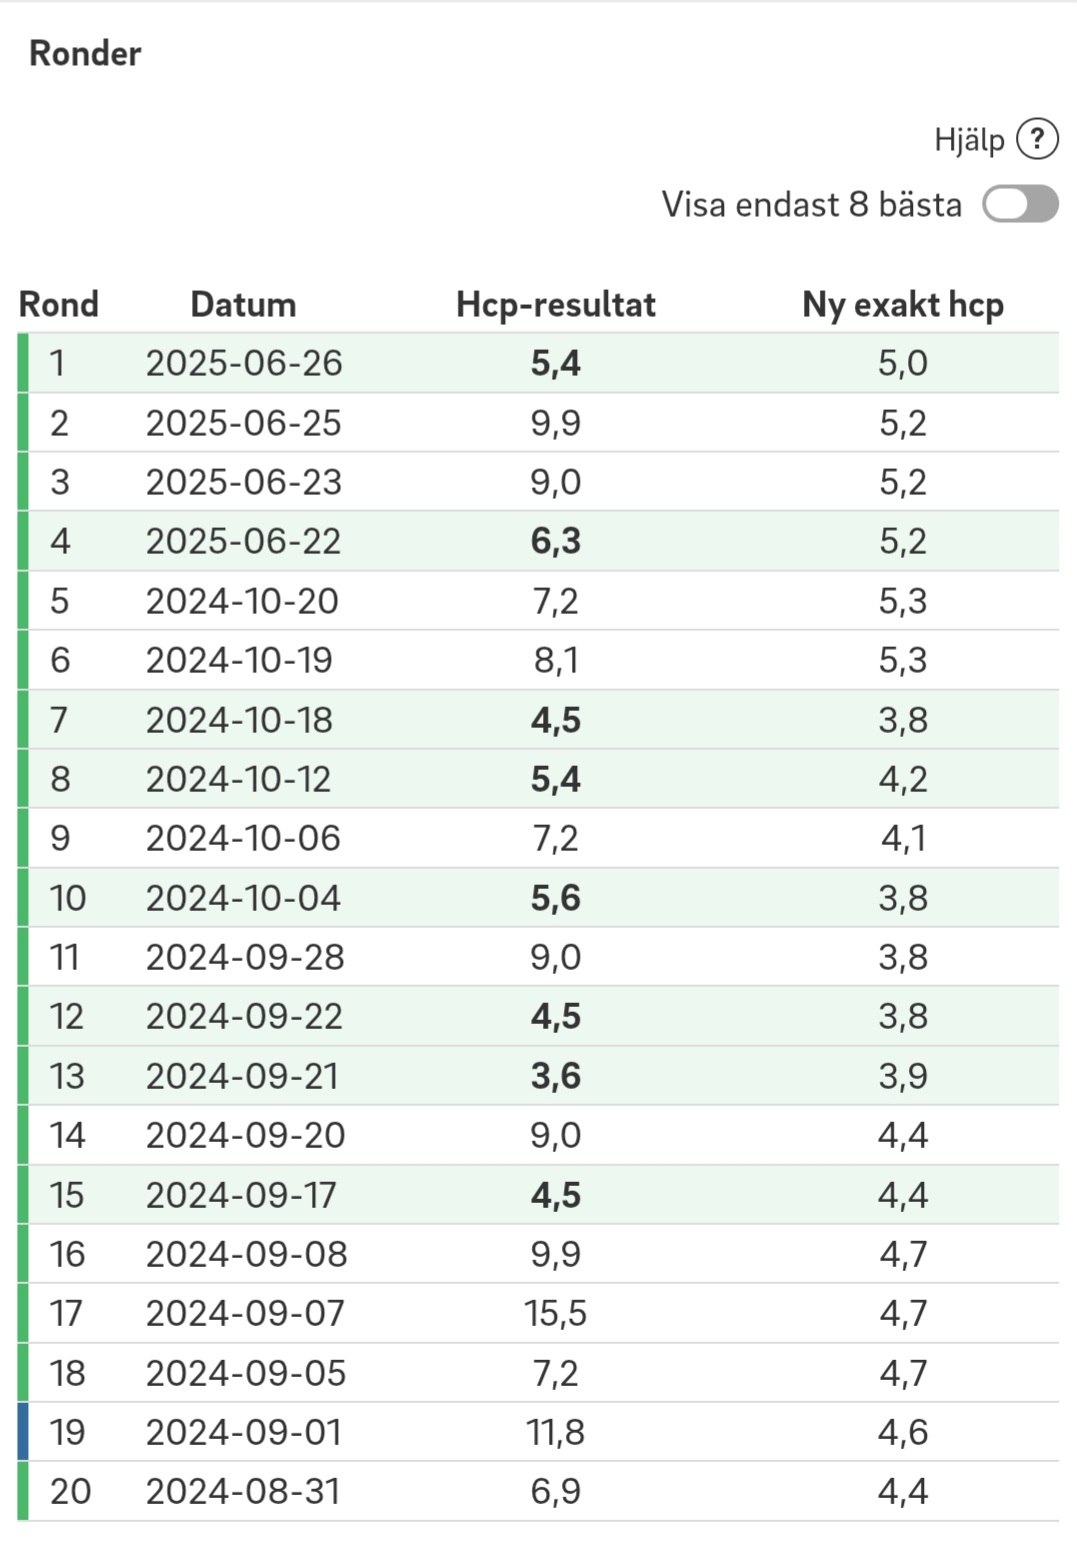Click the Hjälp text link
This screenshot has width=1077, height=1556.
click(x=969, y=140)
